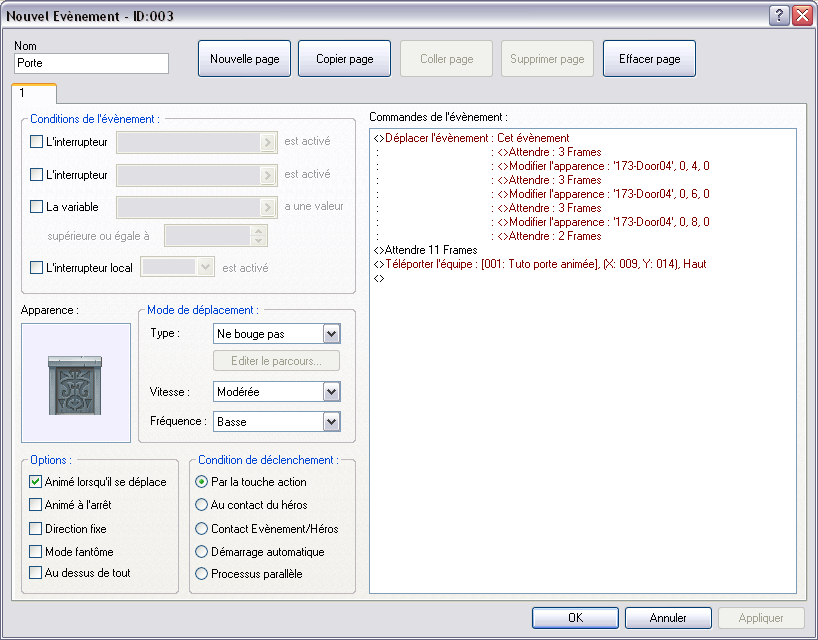Screen dimensions: 818x640
Task: Close the Nouvel Evènement dialog
Action: point(802,16)
